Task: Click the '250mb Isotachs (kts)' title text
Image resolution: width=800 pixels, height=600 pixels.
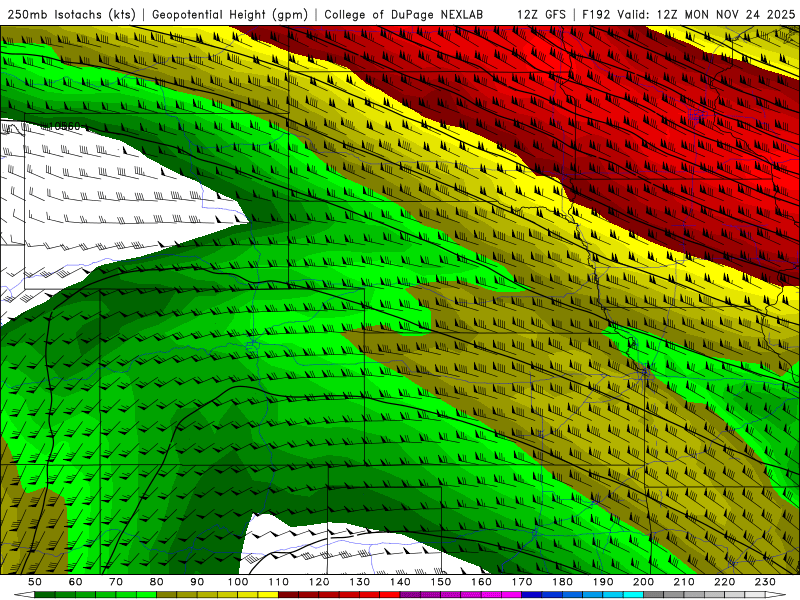Action: coord(71,15)
